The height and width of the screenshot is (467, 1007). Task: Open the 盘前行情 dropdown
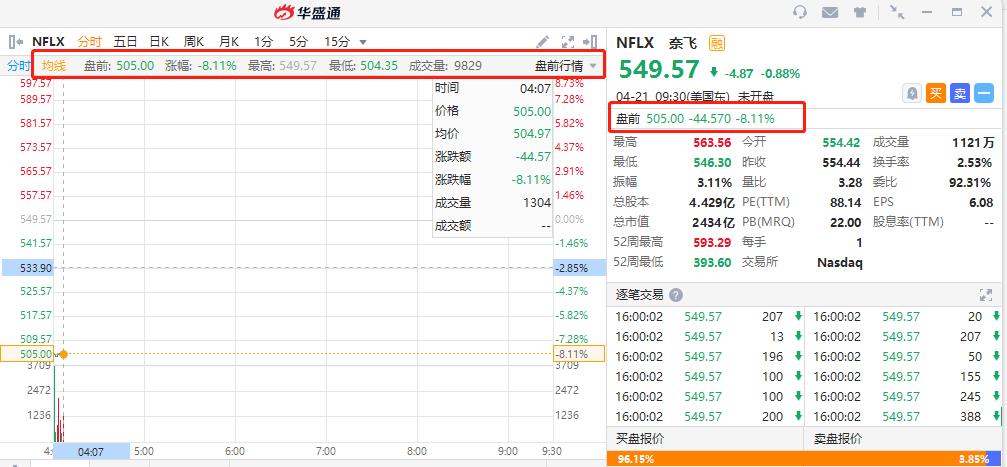tap(565, 66)
